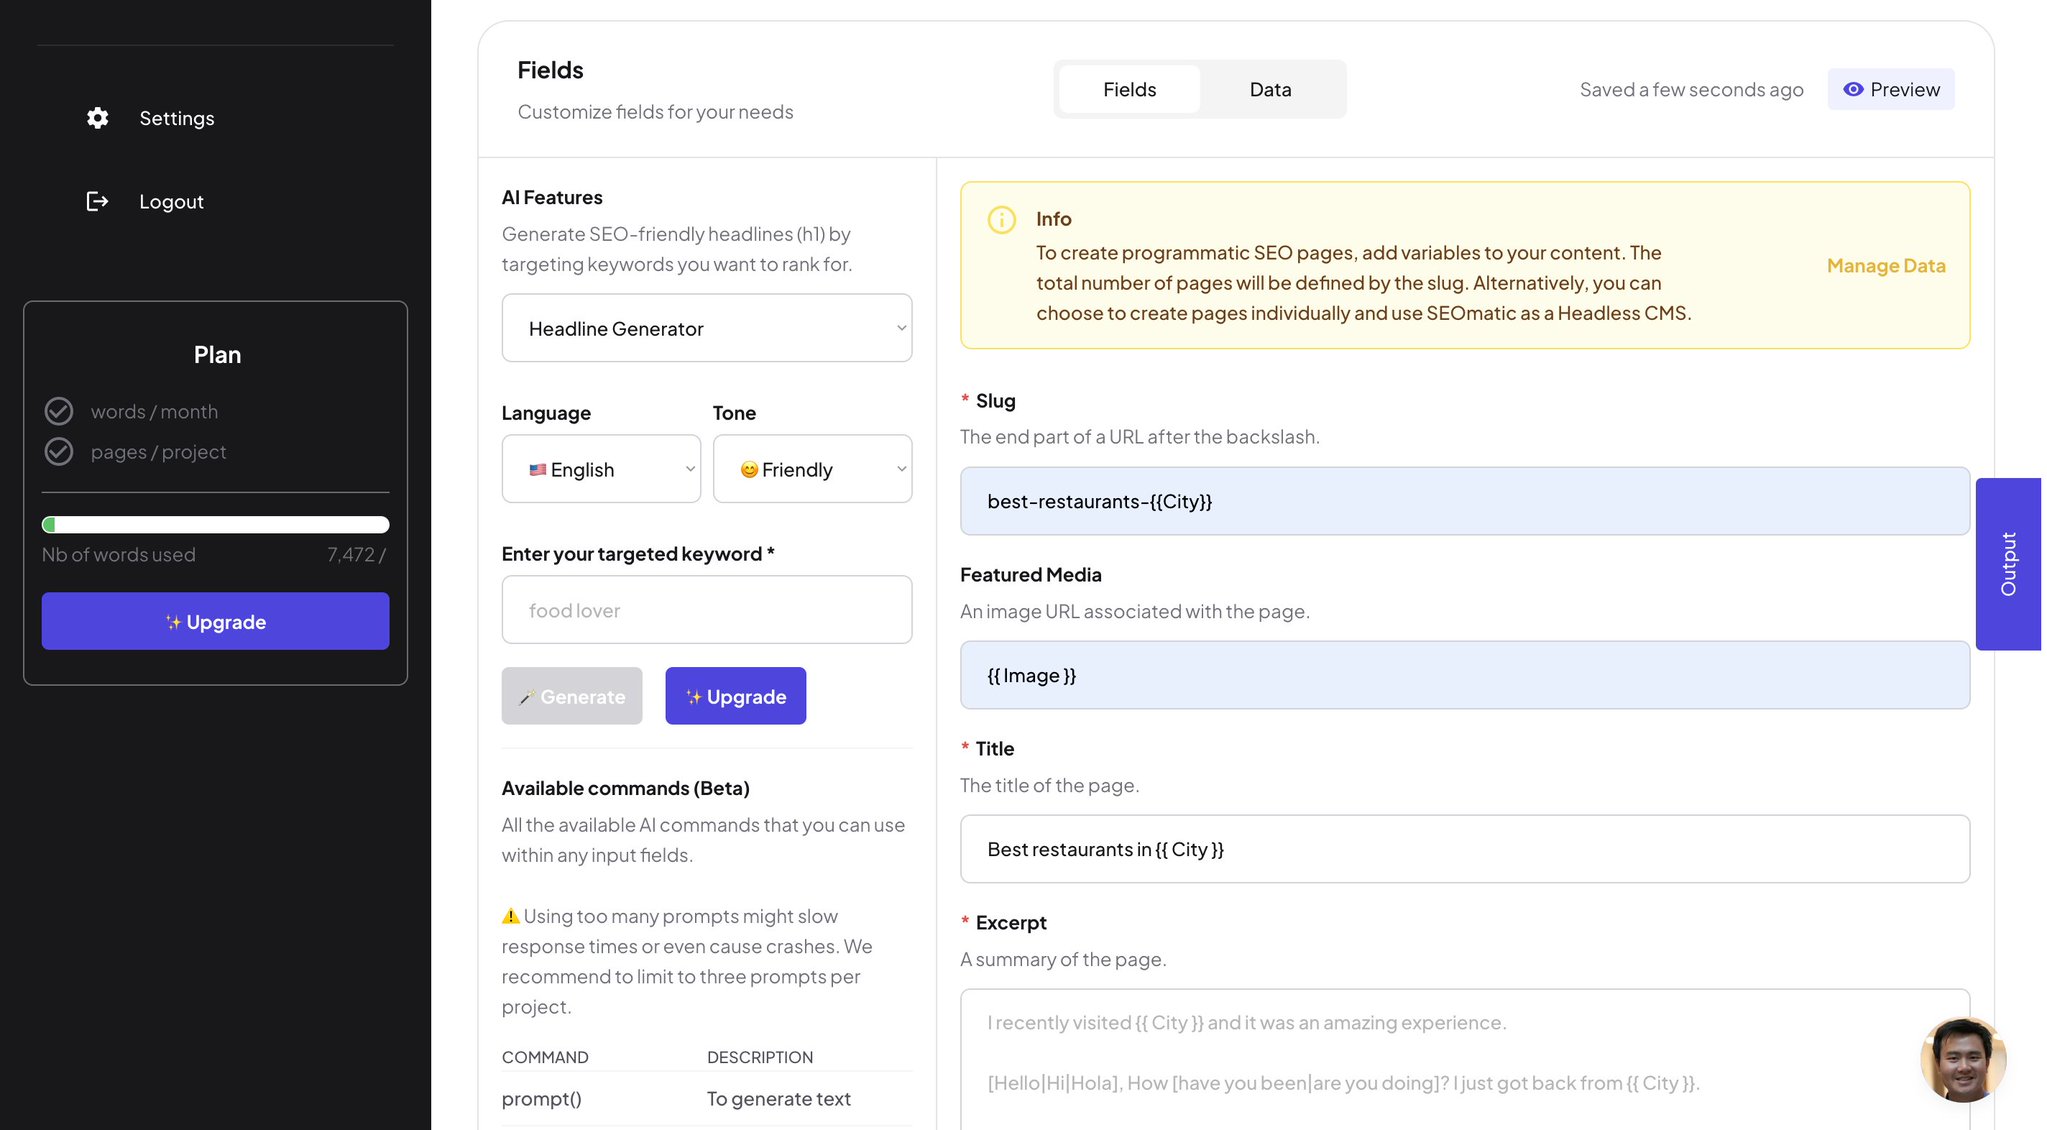The height and width of the screenshot is (1130, 2047).
Task: Click the Logout arrow icon
Action: pos(97,201)
